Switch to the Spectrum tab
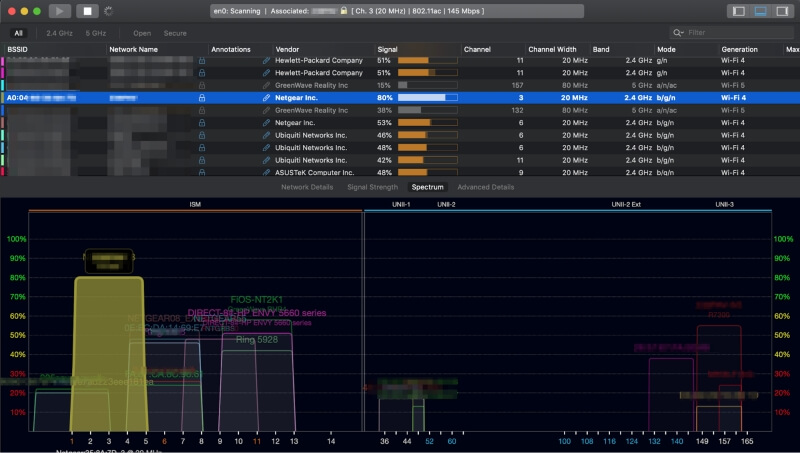Viewport: 800px width, 453px height. point(428,187)
